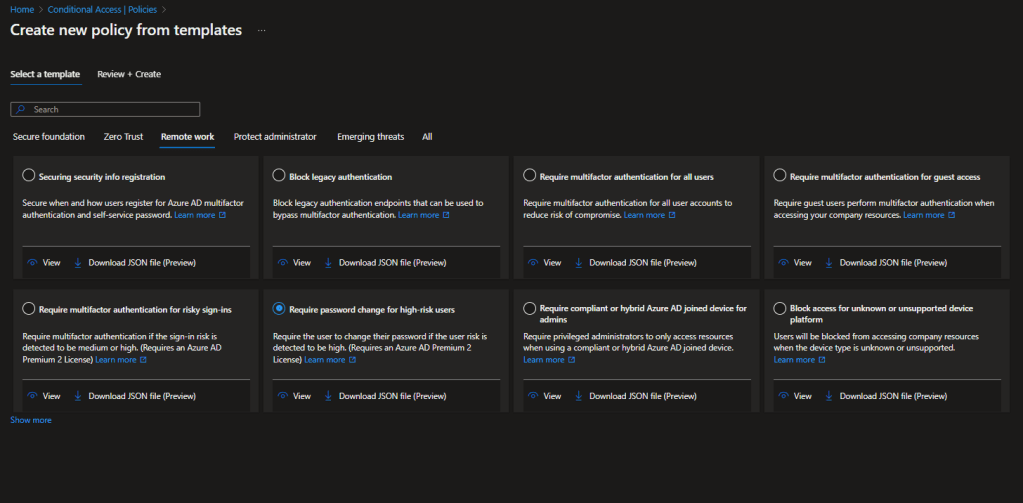Navigate to Home breadcrumb
This screenshot has height=503, width=1023.
pyautogui.click(x=22, y=9)
